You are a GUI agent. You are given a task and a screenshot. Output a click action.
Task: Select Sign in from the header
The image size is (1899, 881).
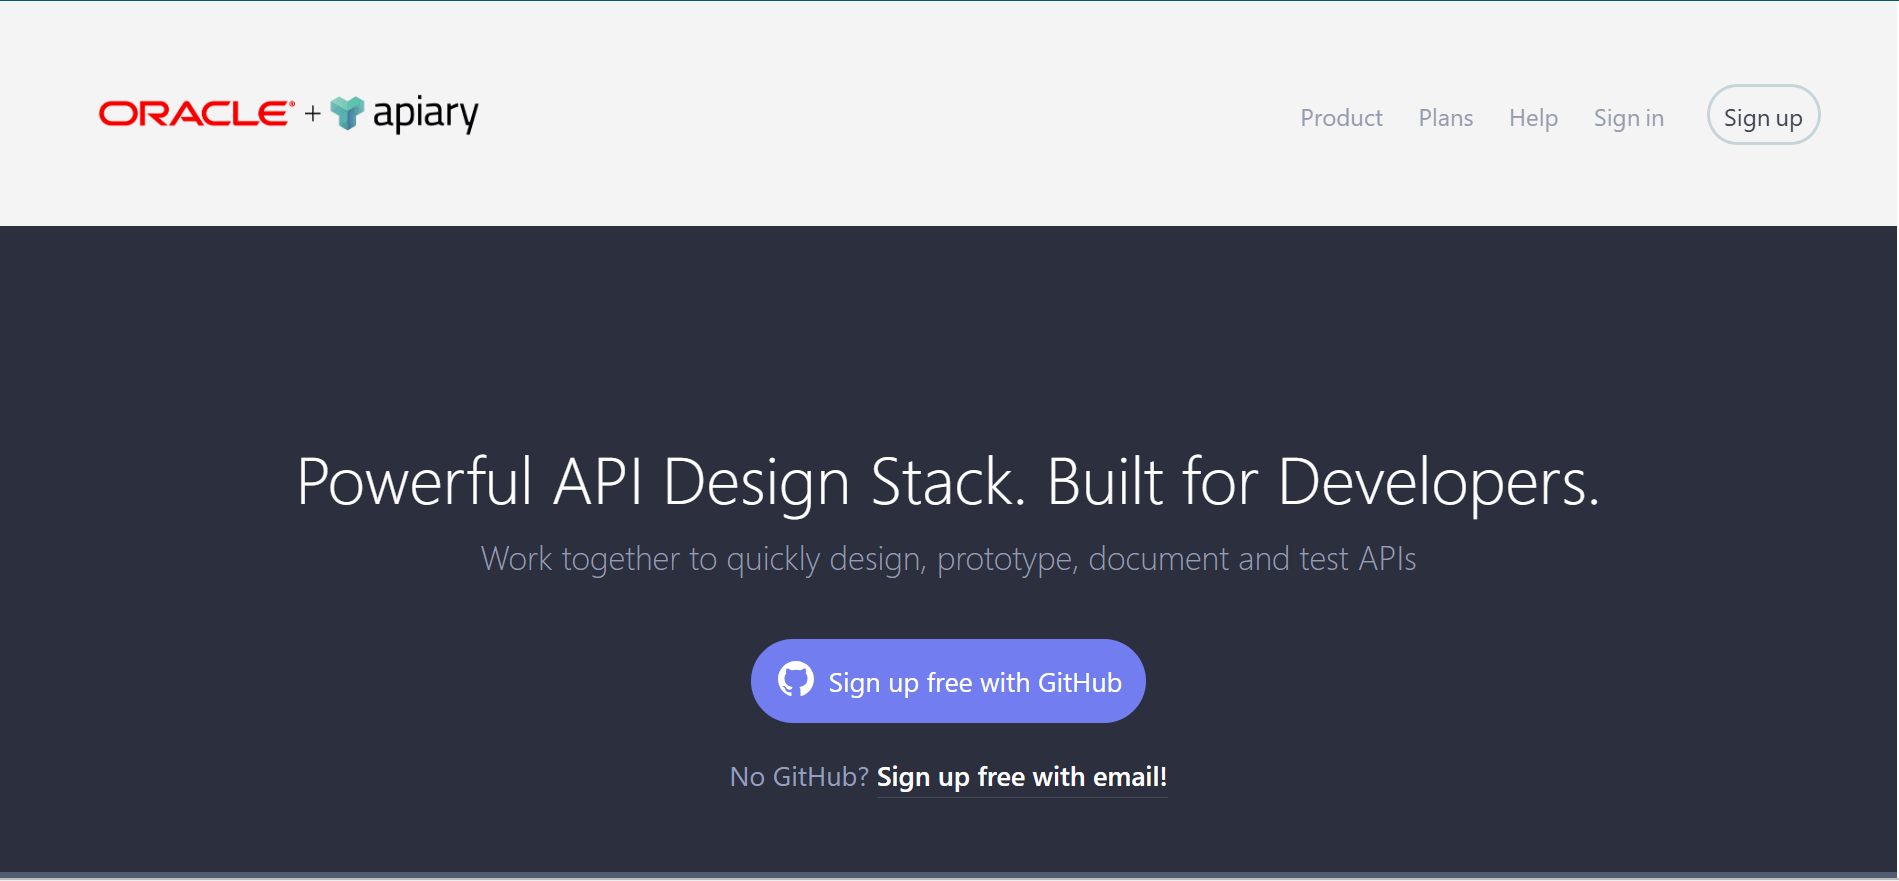point(1628,118)
